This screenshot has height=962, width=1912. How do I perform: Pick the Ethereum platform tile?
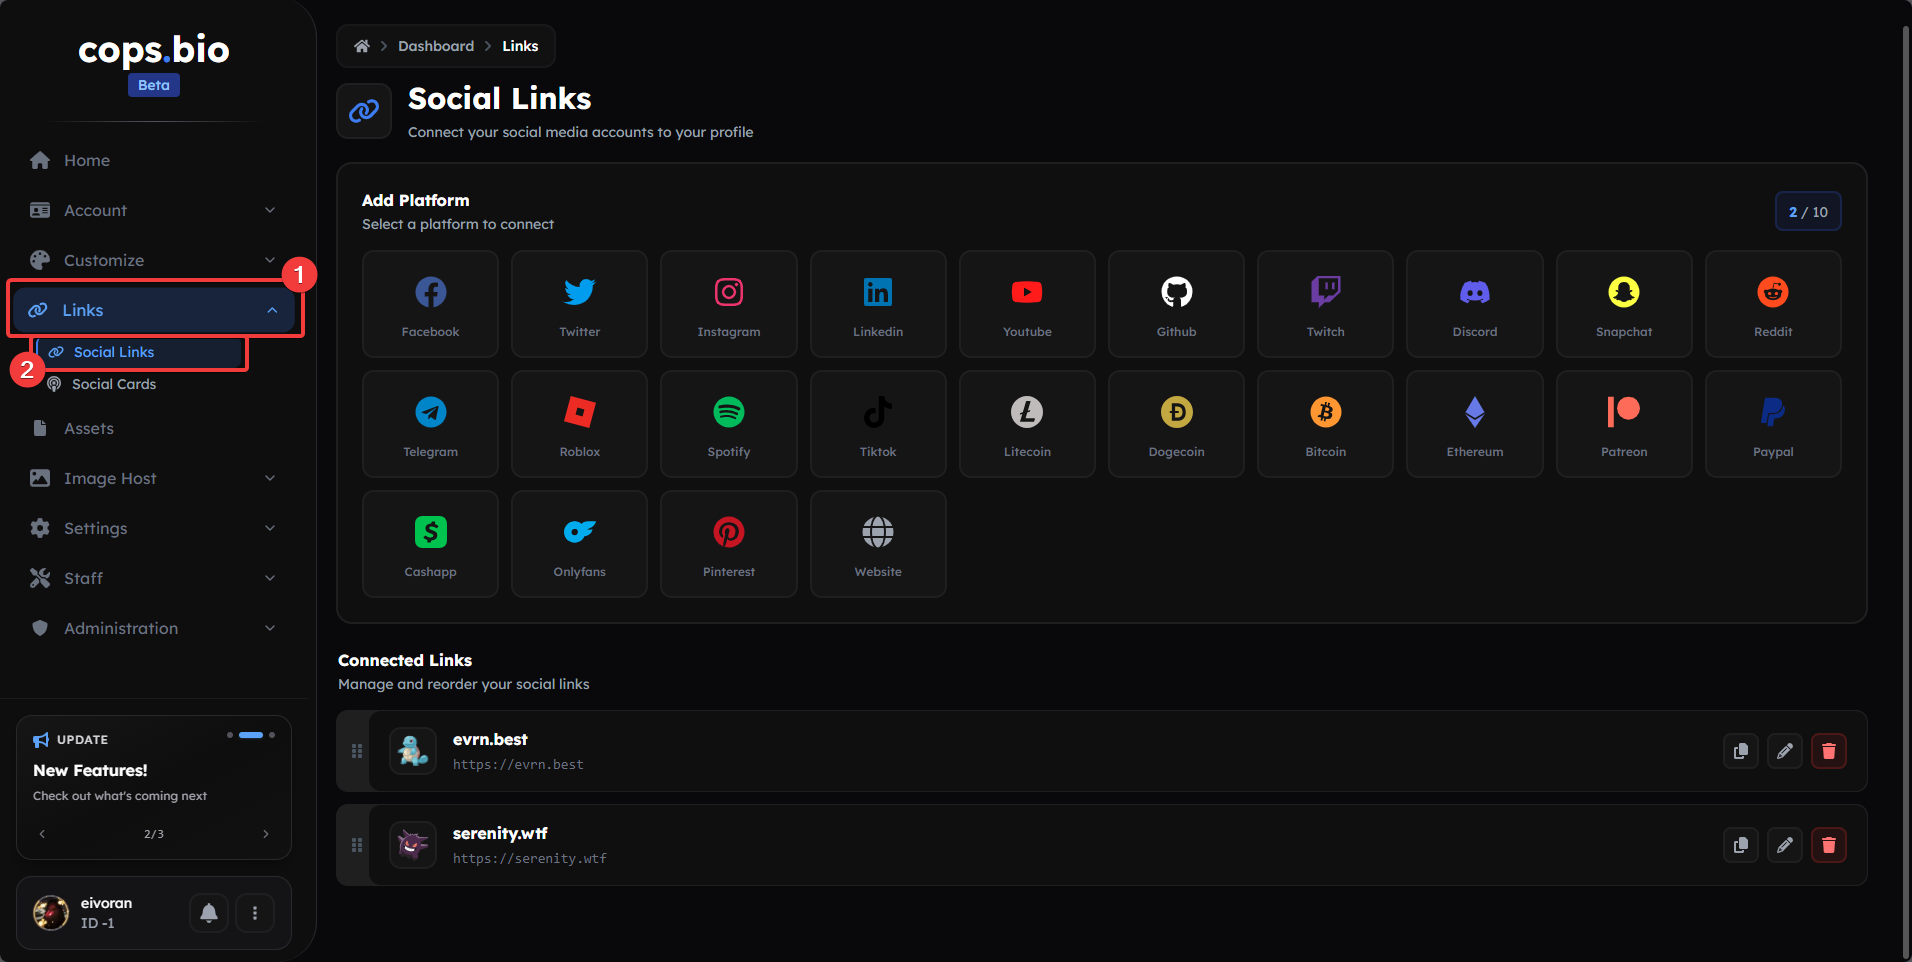(1474, 424)
